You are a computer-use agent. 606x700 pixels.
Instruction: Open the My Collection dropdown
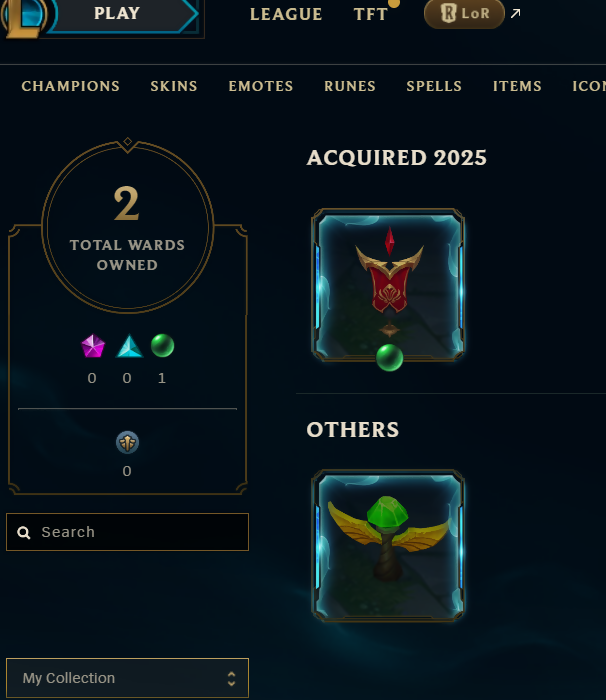pos(127,678)
